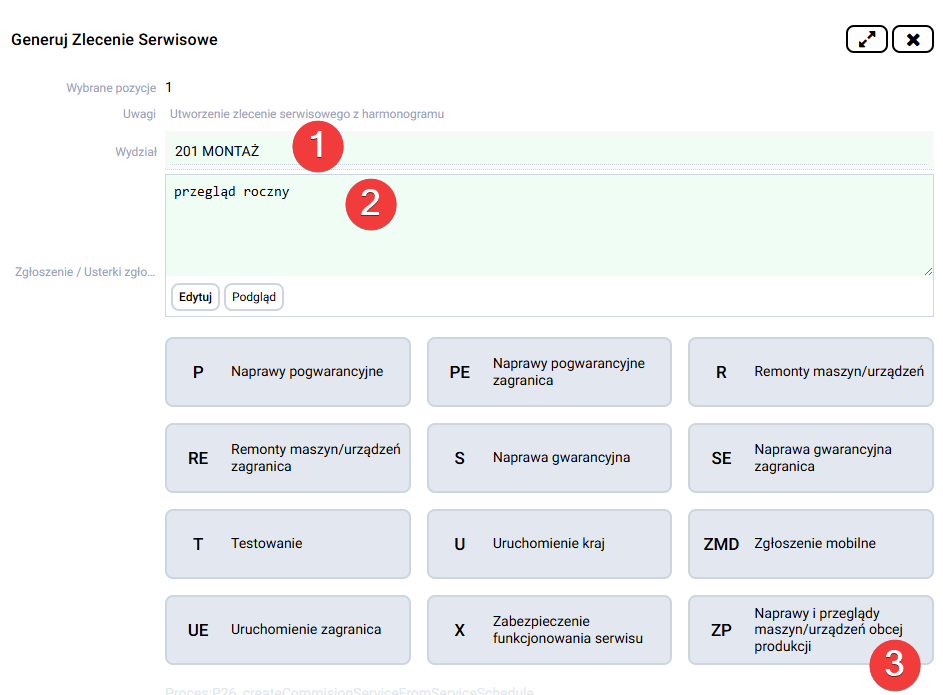
Task: Select service type P Naprawy pogwarancyjne
Action: pos(287,372)
